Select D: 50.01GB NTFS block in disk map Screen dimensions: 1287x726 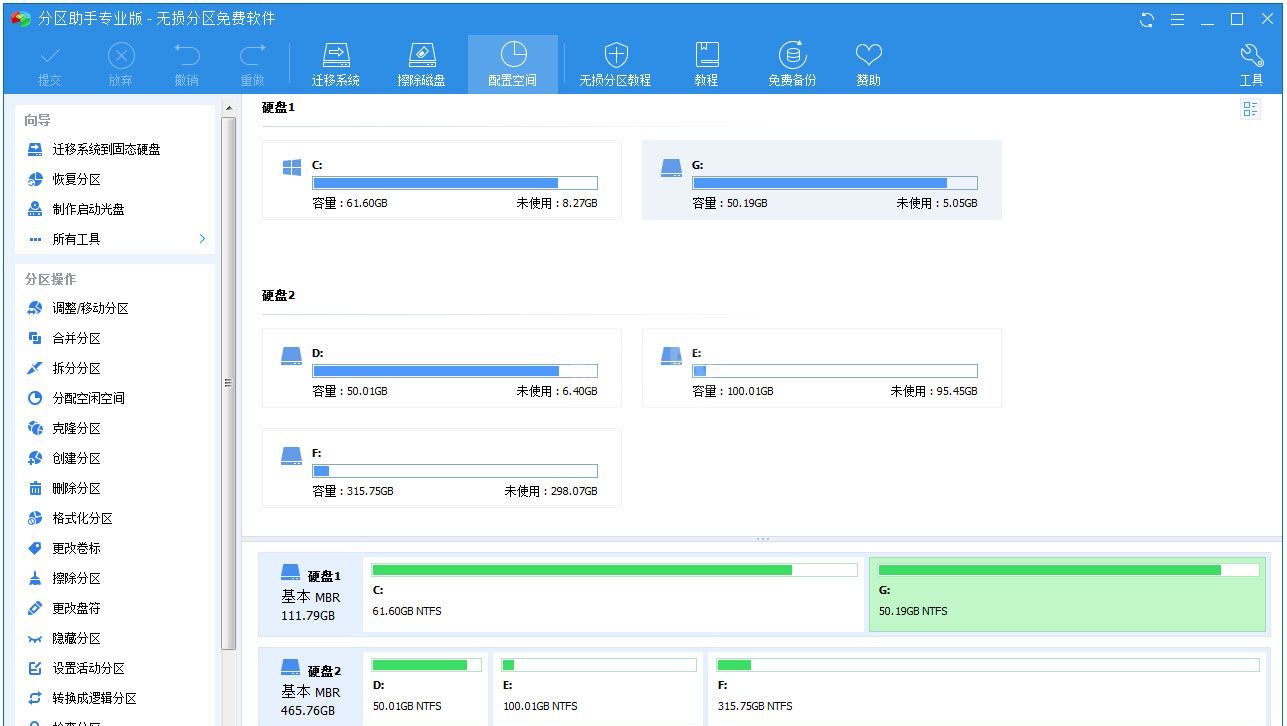click(x=427, y=688)
